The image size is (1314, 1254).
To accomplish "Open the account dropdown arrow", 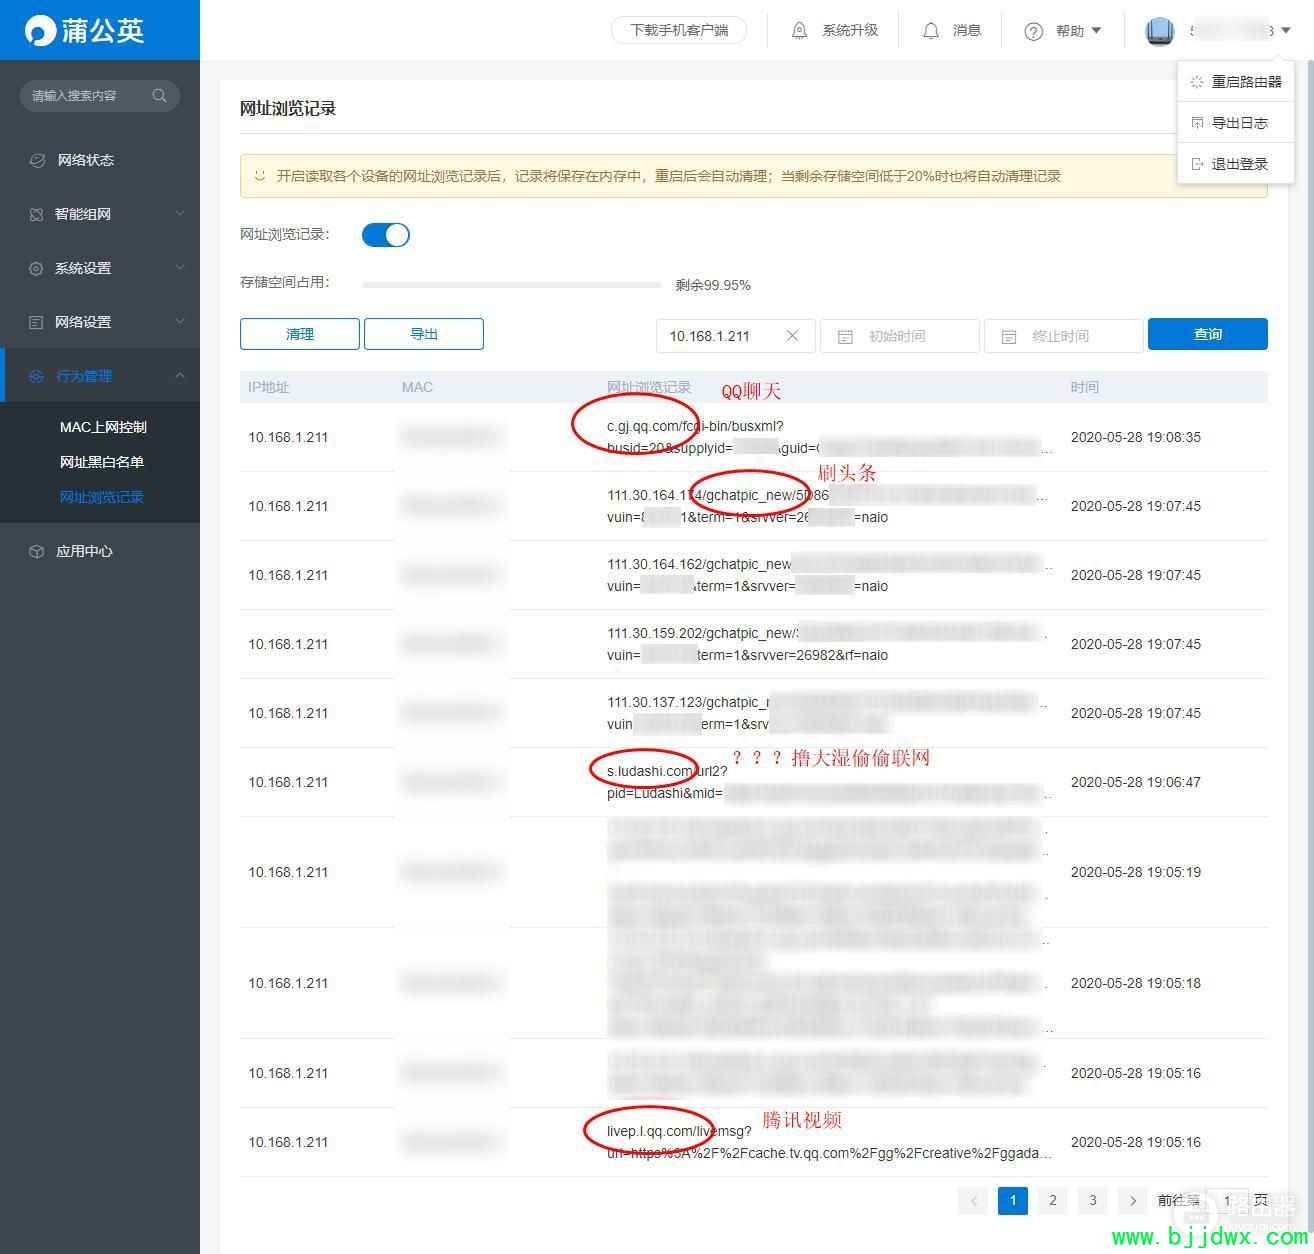I will click(1286, 31).
